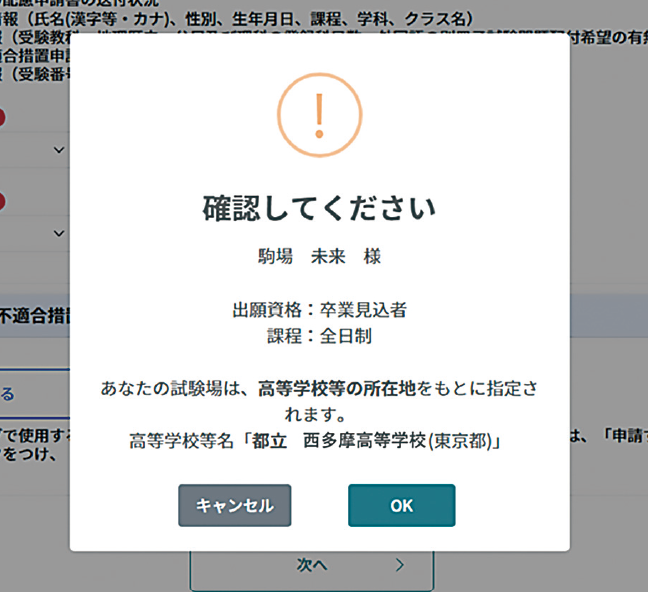
Task: Click the 次へ button behind the dialog
Action: tap(312, 570)
